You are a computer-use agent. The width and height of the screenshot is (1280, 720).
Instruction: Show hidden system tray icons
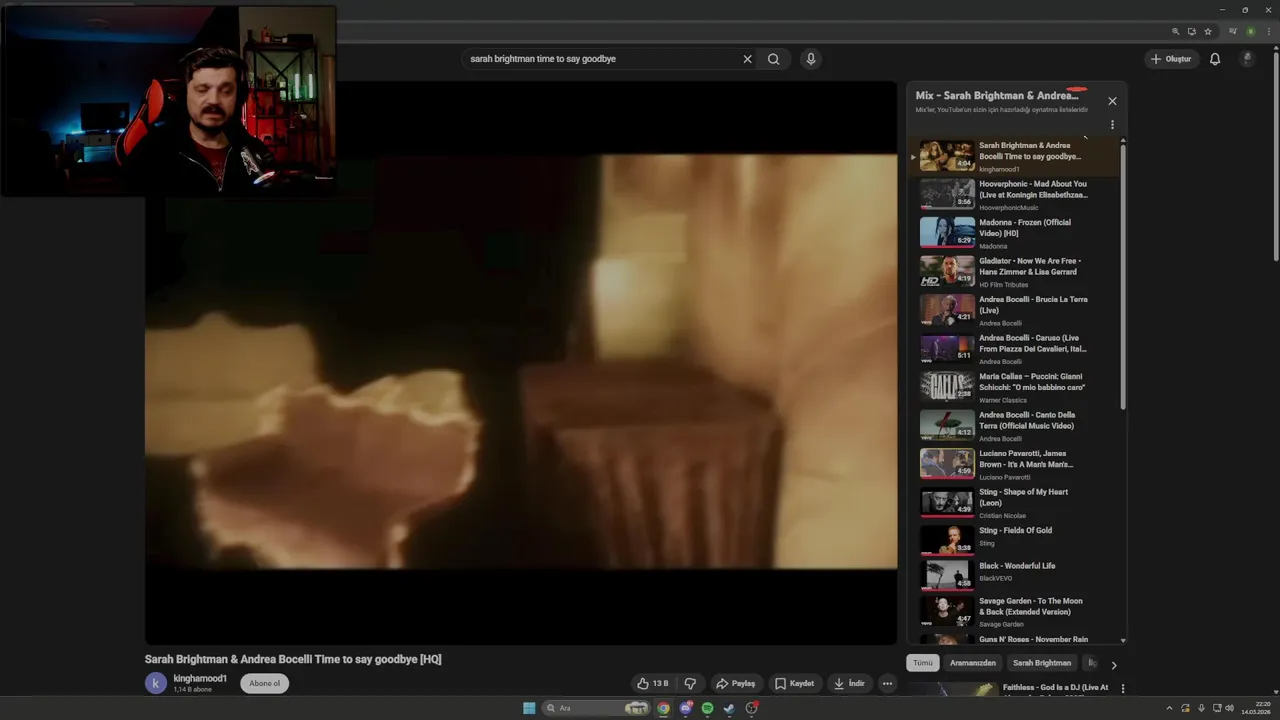(1169, 708)
